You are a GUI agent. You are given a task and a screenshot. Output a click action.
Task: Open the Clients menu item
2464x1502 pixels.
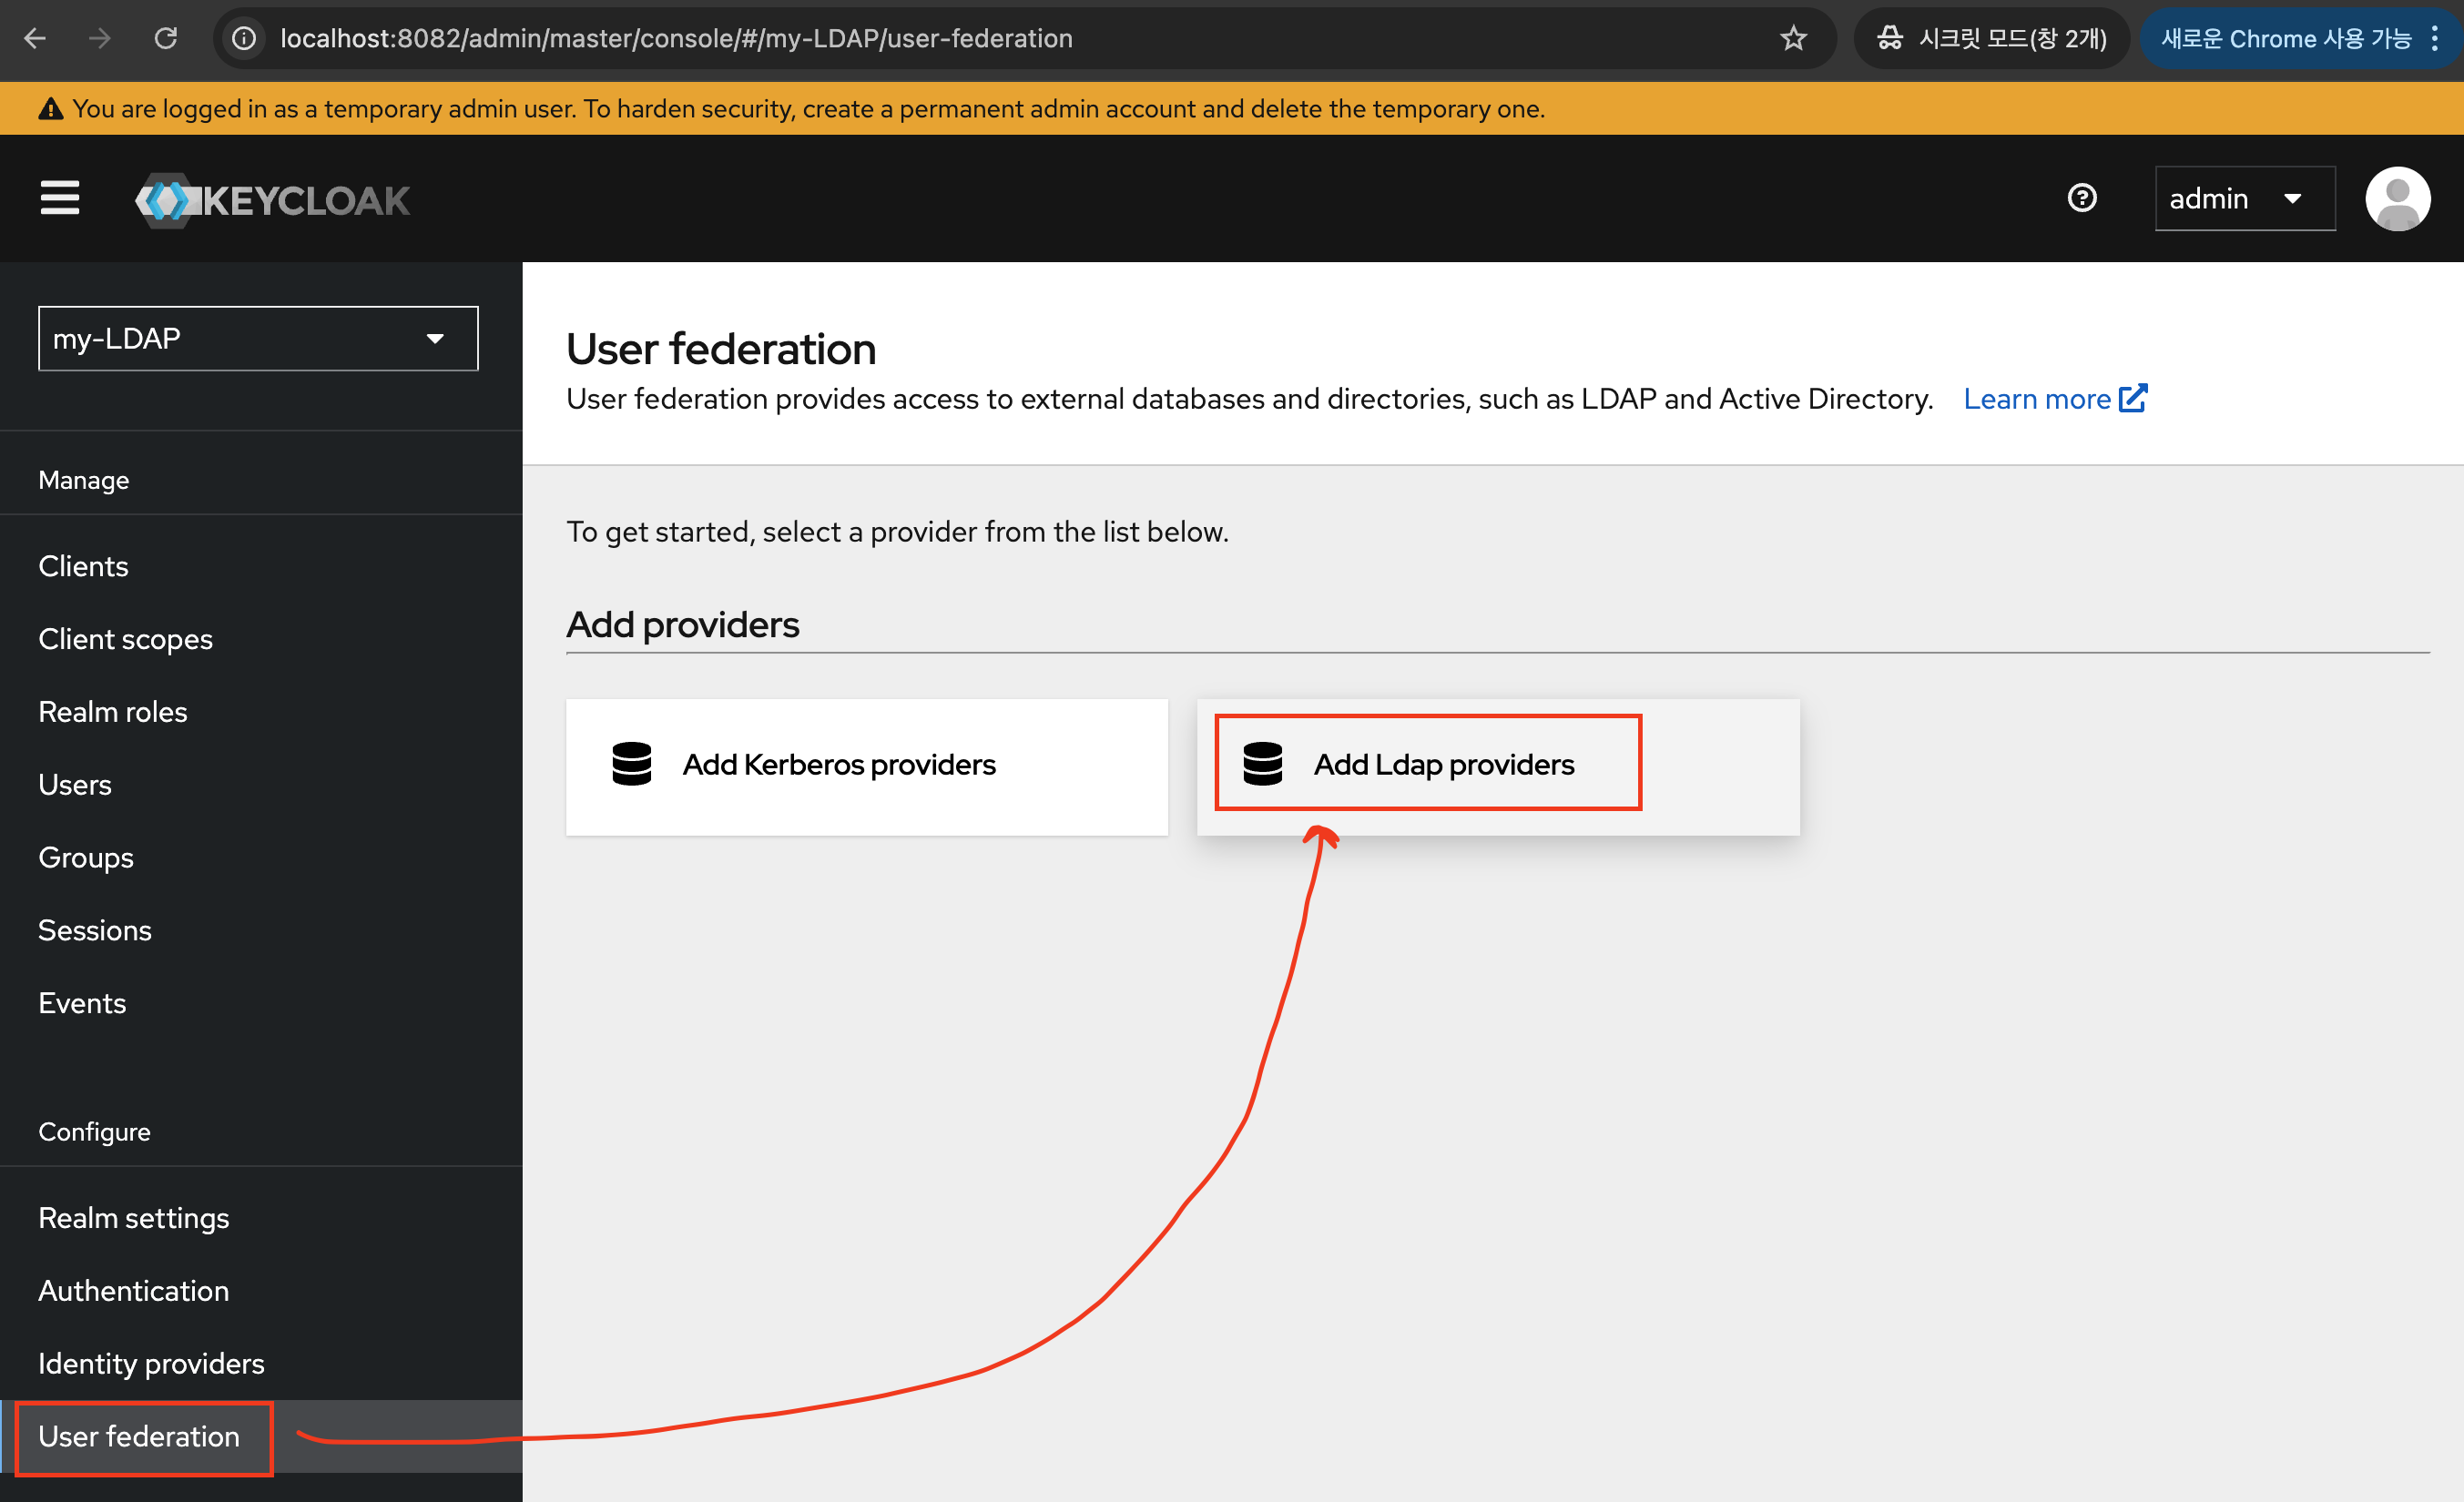tap(83, 566)
